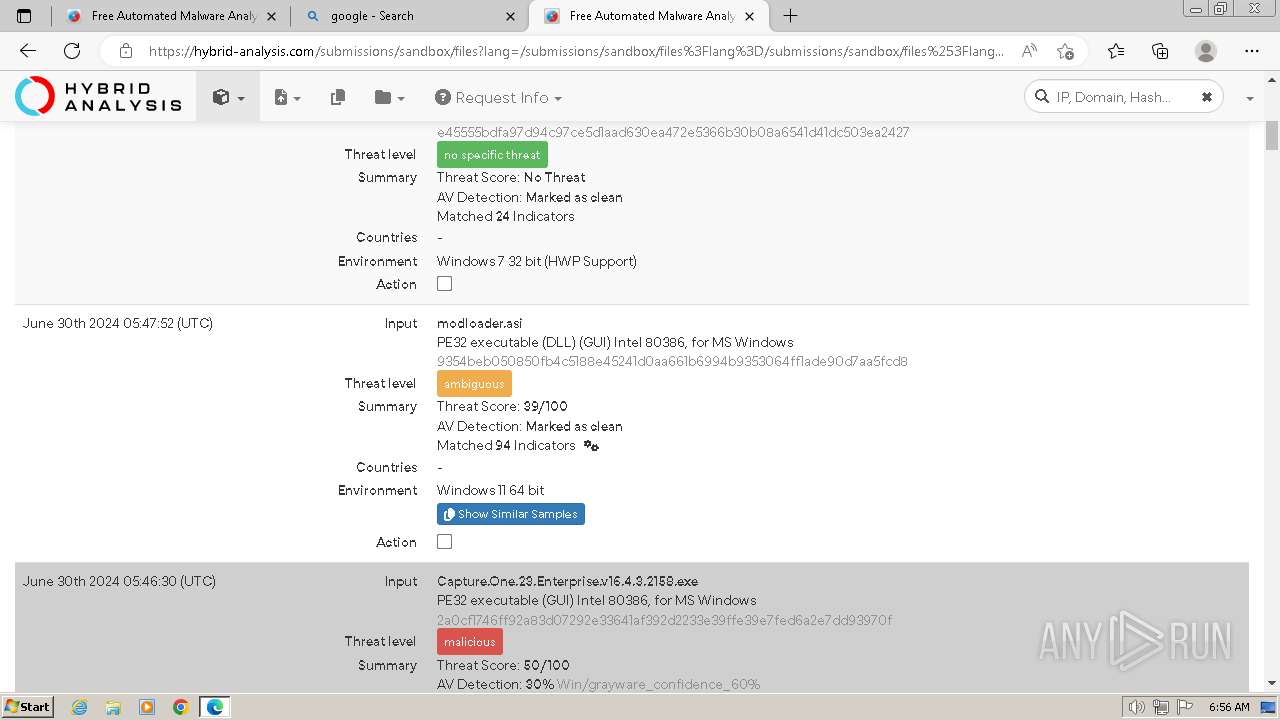The width and height of the screenshot is (1280, 720).
Task: Open the folder collections menu icon
Action: click(x=389, y=97)
